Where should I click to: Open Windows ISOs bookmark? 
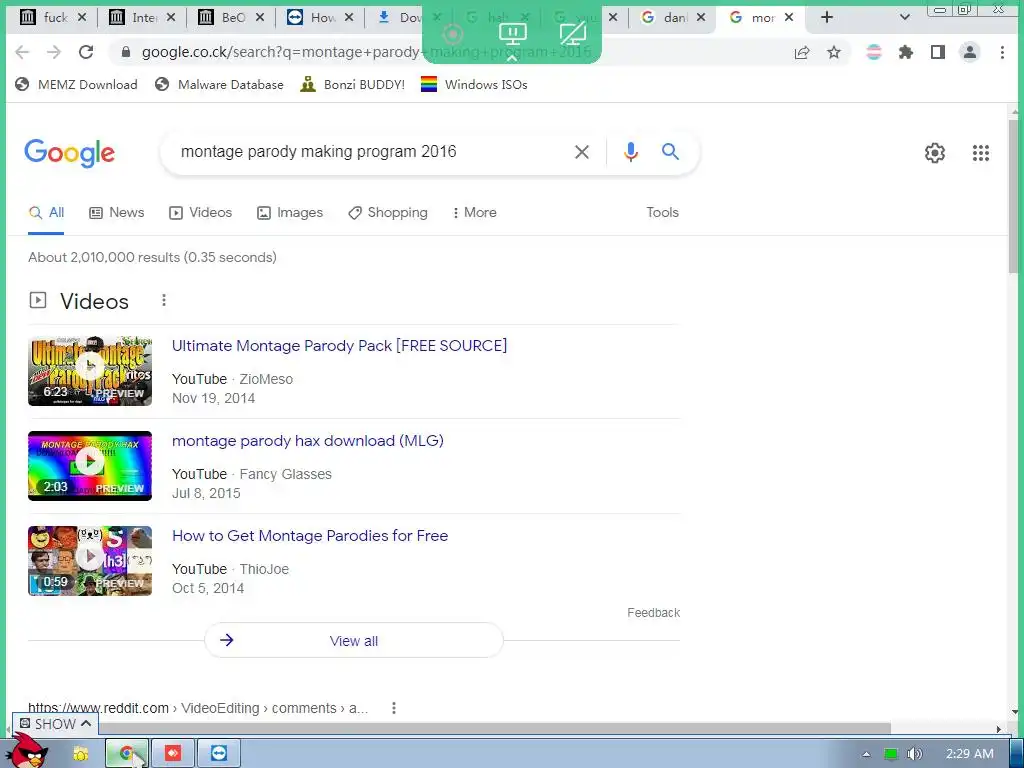pos(474,84)
